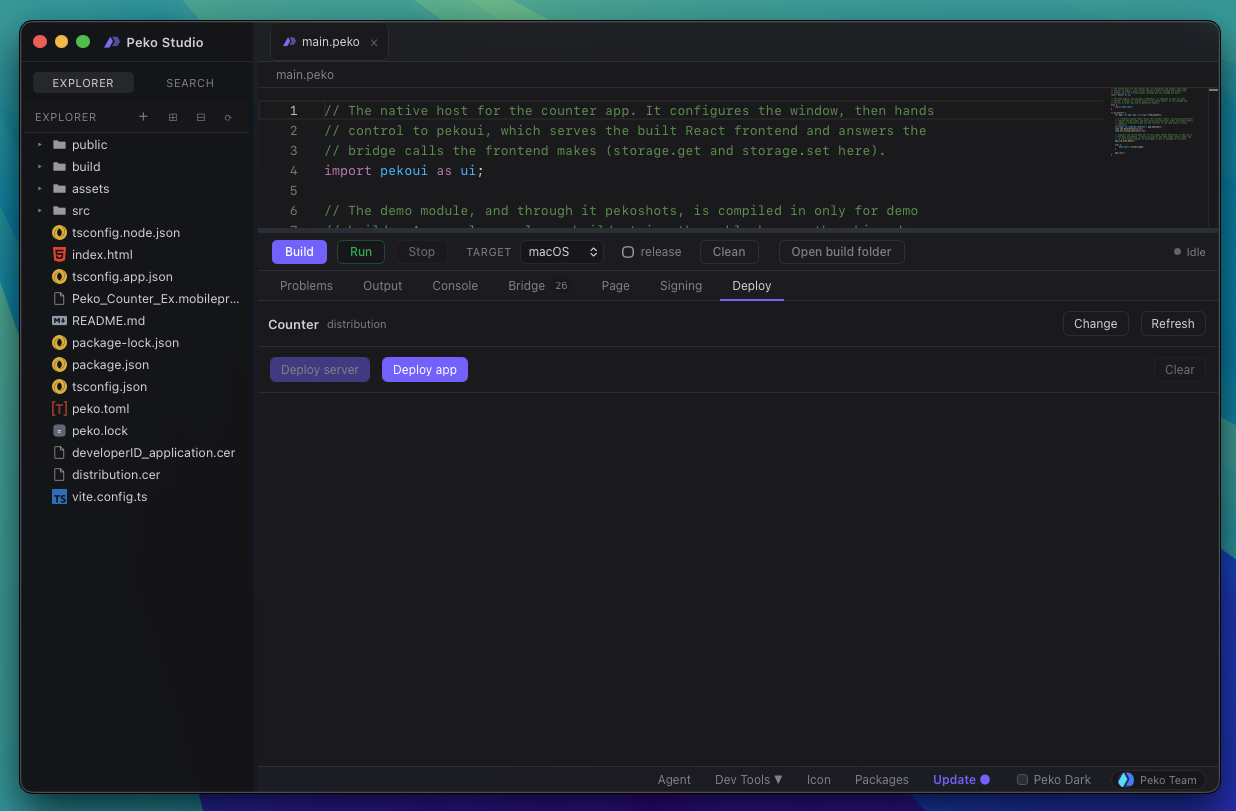Click the Clear button
The width and height of the screenshot is (1236, 811).
(1180, 370)
